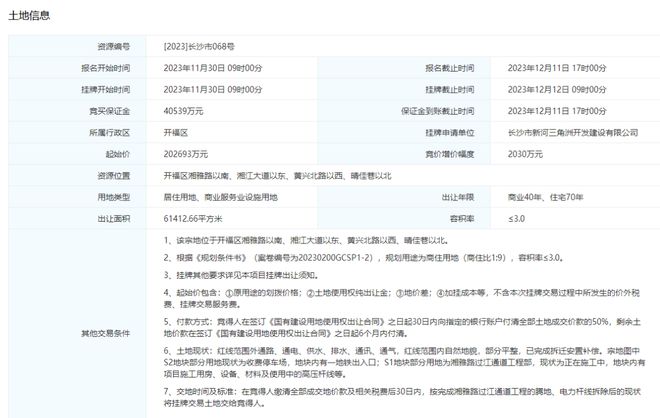Click the 挂牌截止时间 label
The width and height of the screenshot is (660, 418).
click(x=450, y=90)
